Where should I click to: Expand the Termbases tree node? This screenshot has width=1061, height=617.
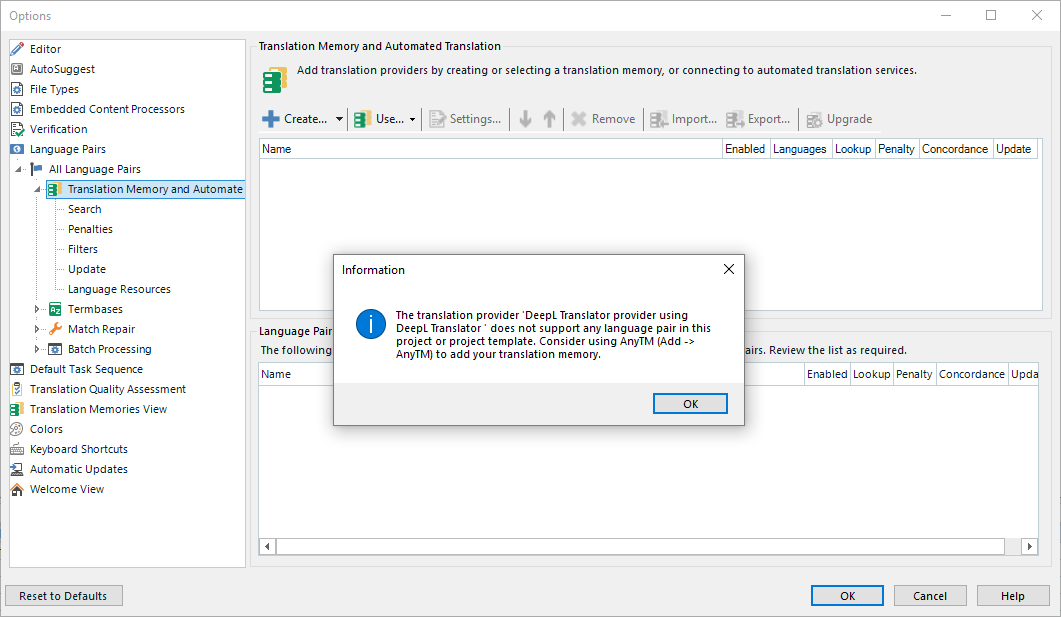point(38,309)
